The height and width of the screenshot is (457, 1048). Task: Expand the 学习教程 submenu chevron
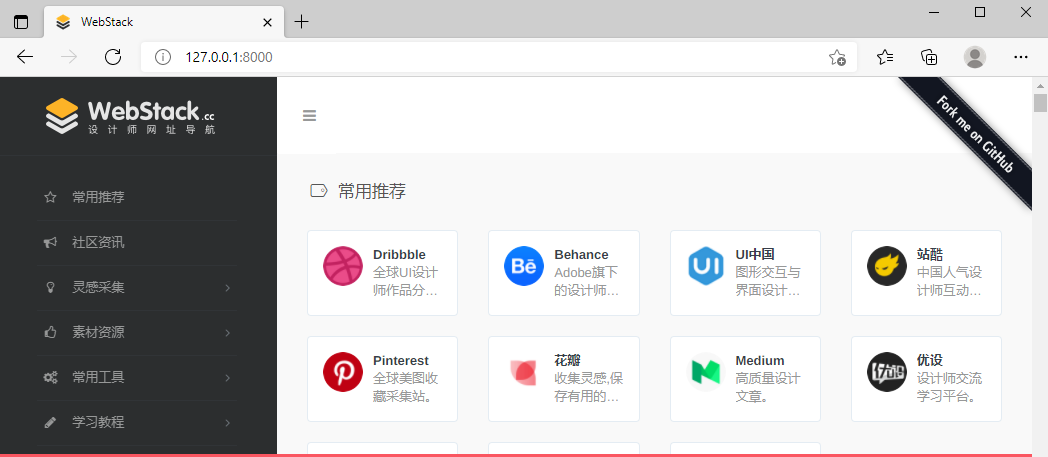pos(227,423)
